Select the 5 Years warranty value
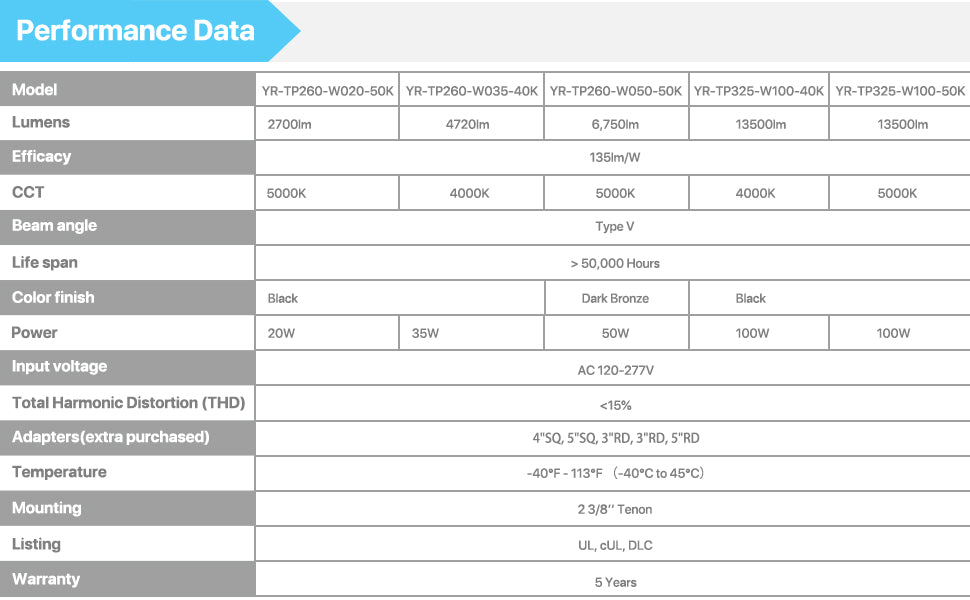Viewport: 970px width, 600px height. click(614, 582)
